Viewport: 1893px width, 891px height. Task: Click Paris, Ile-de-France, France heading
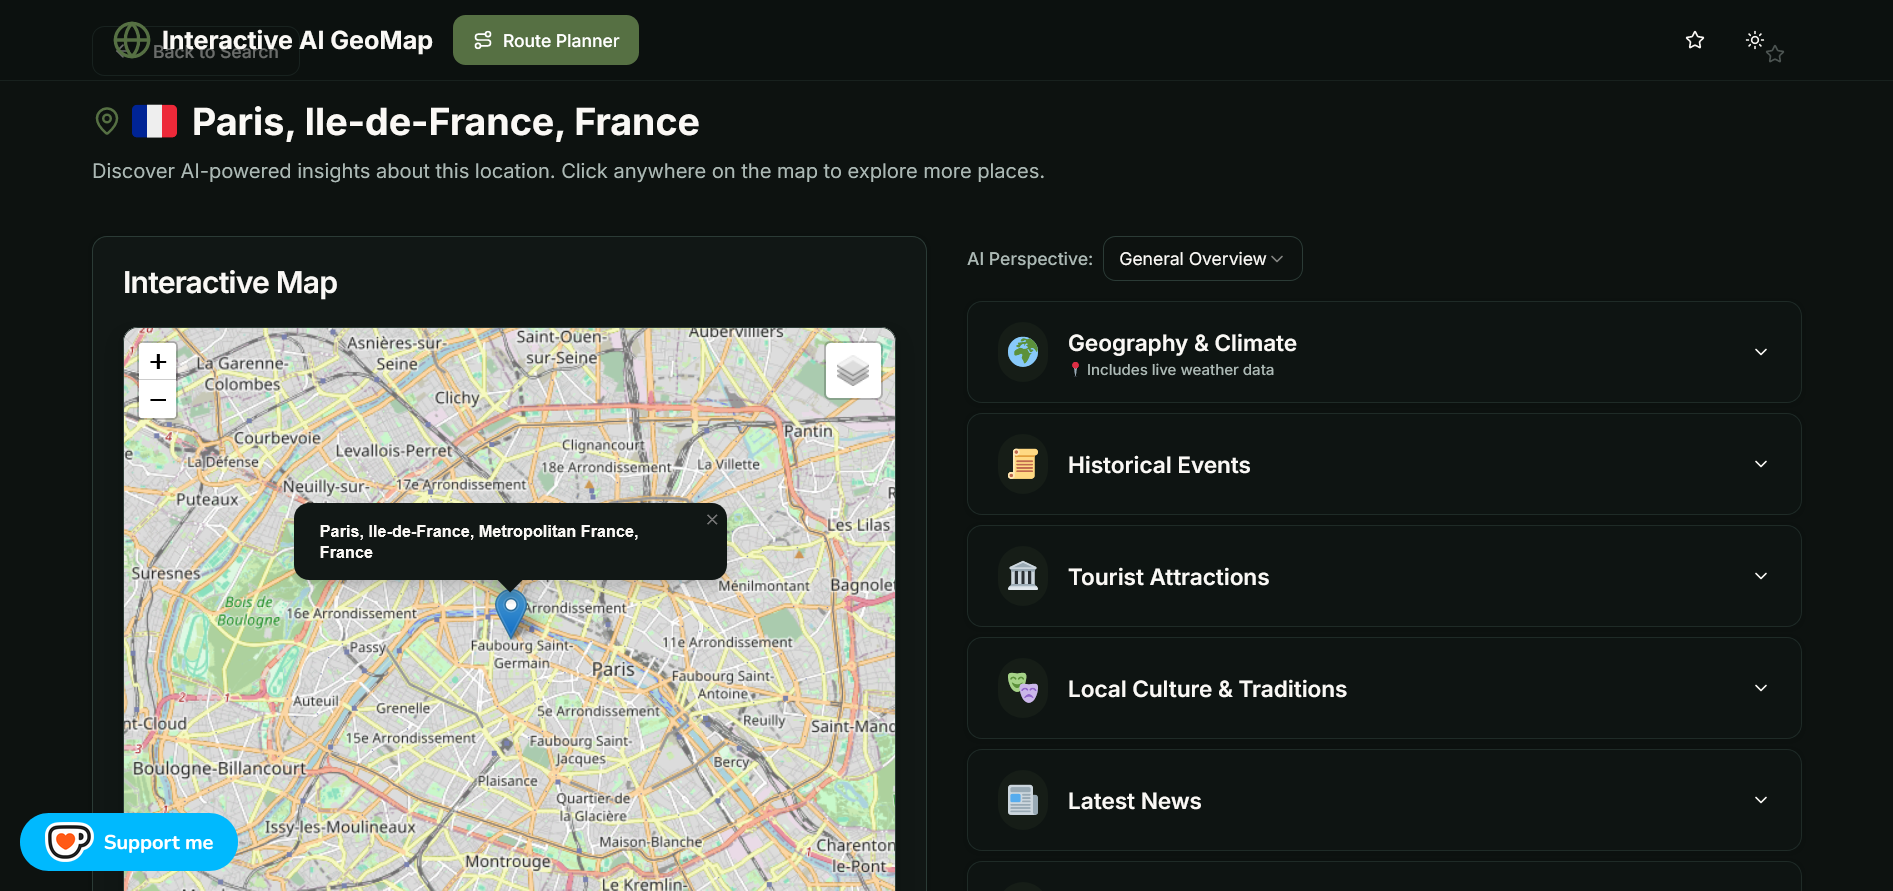(x=445, y=122)
